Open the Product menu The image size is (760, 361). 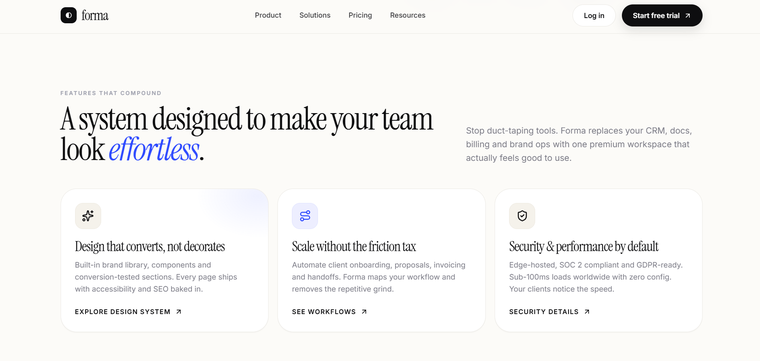(x=268, y=16)
